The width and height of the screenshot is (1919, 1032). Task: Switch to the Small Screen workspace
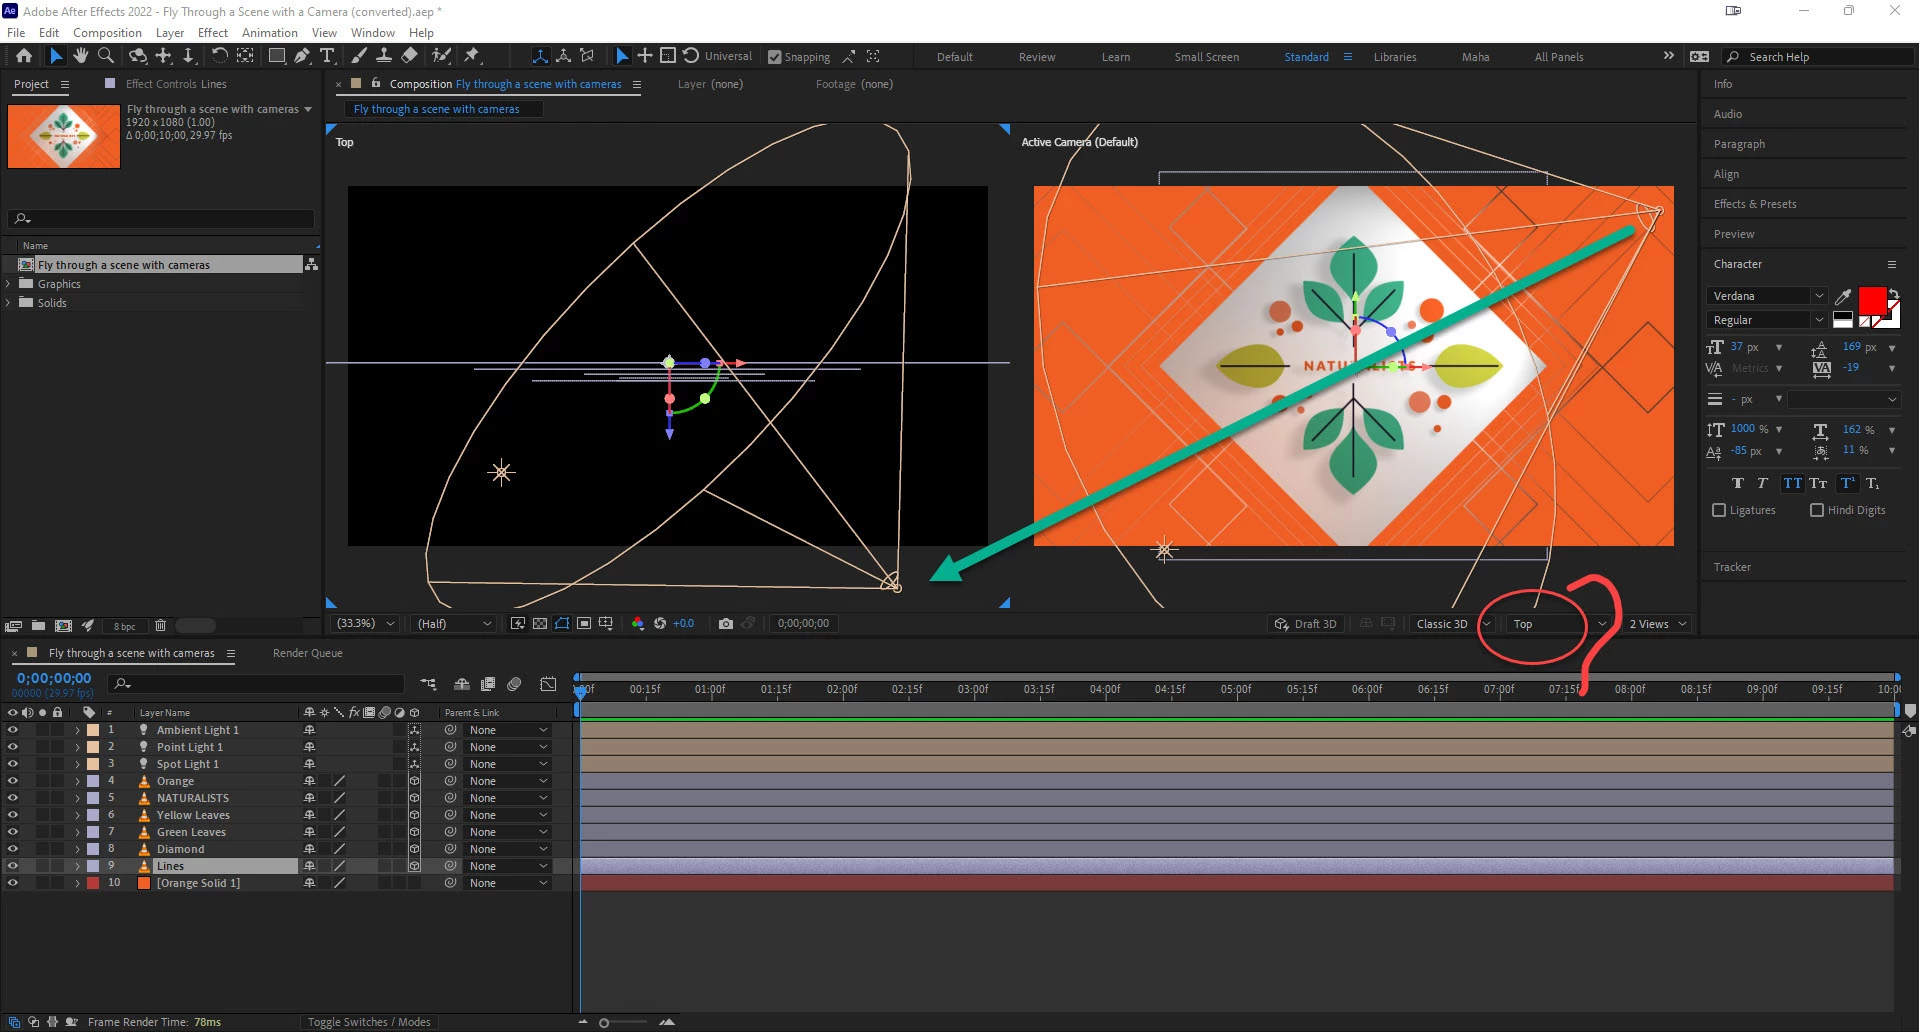point(1206,57)
